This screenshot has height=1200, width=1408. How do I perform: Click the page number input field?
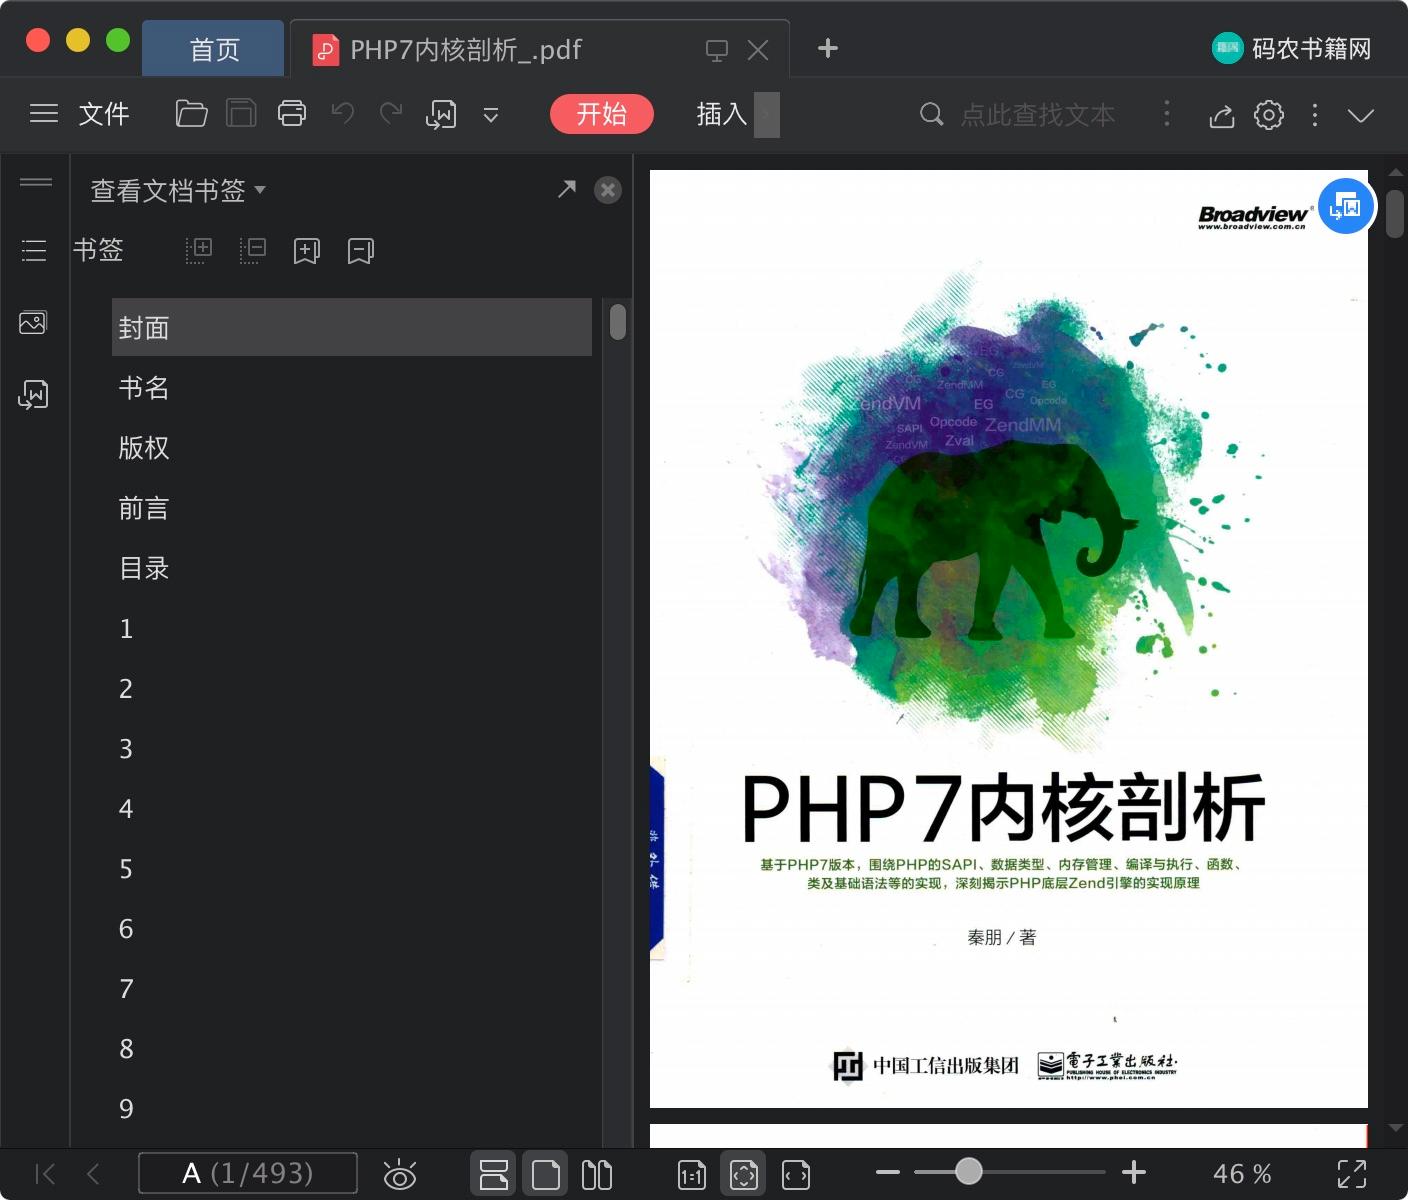pos(248,1173)
